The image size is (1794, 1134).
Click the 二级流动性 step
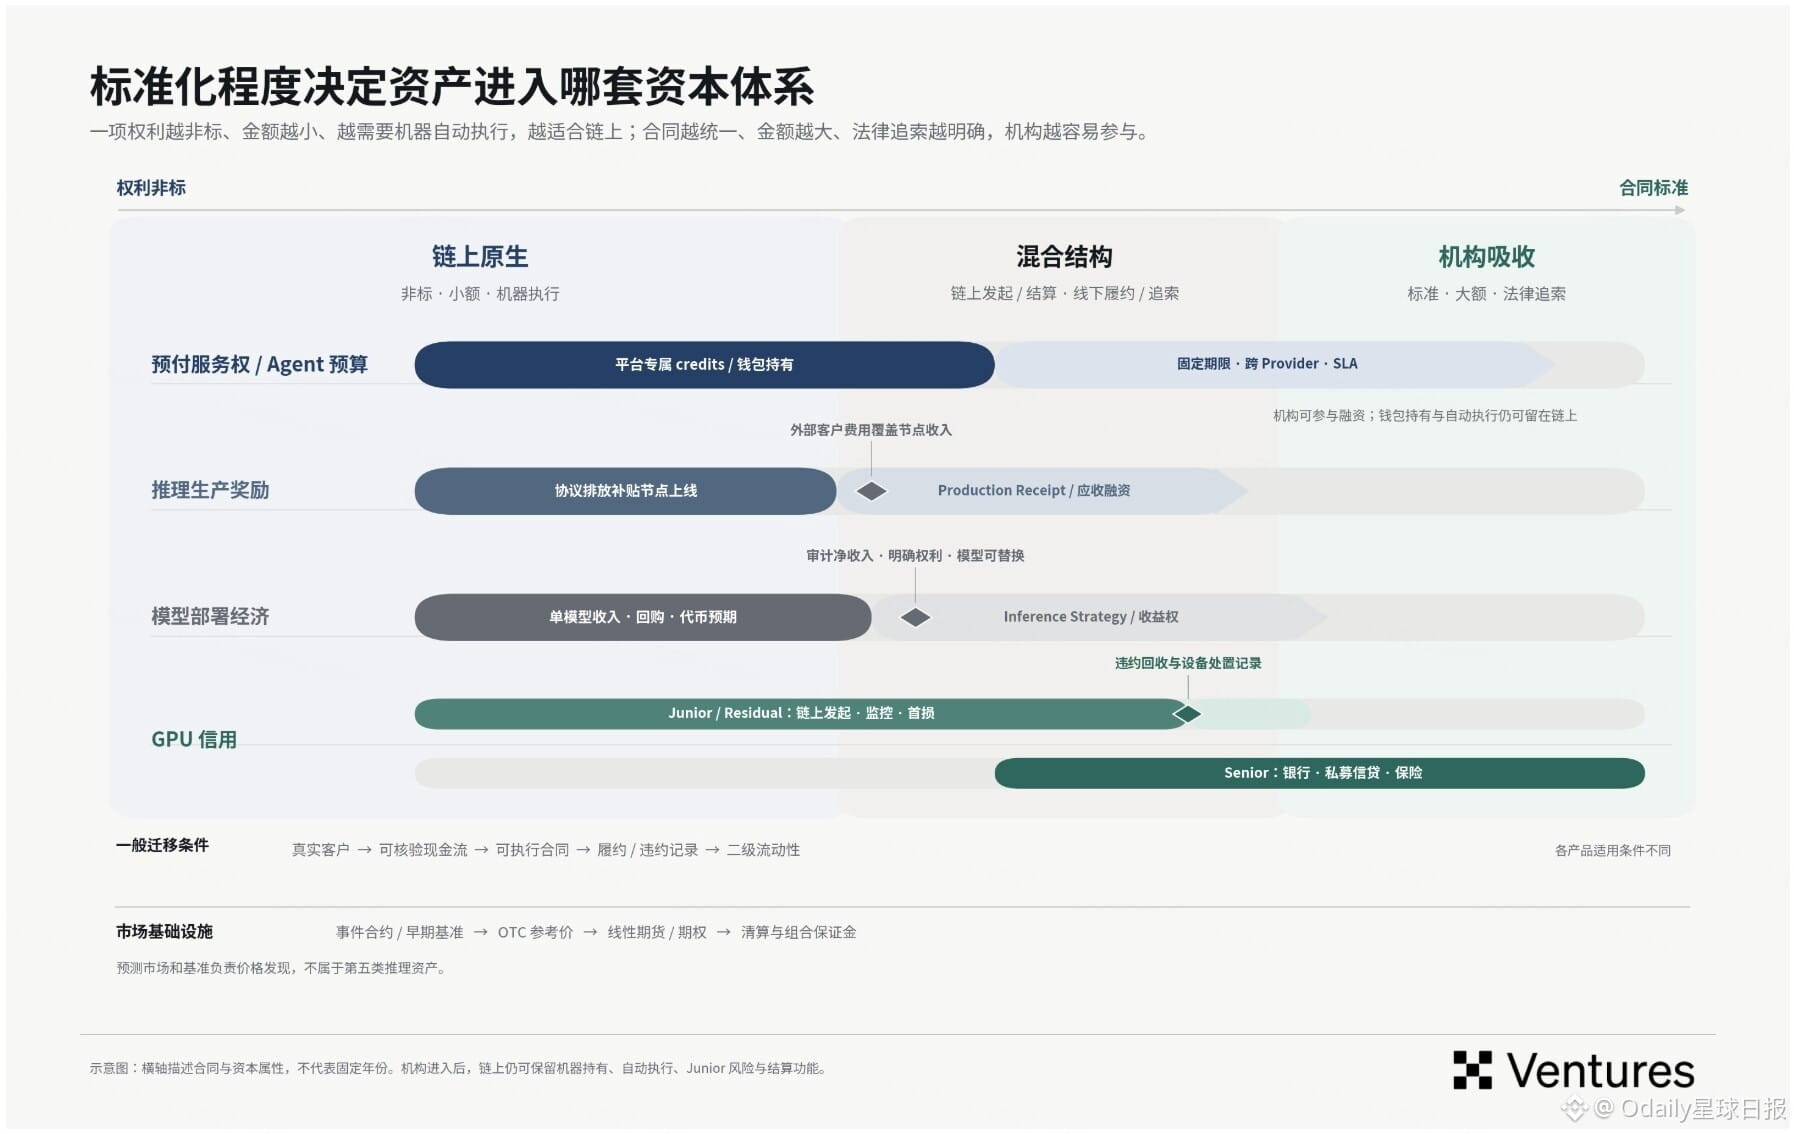(763, 850)
